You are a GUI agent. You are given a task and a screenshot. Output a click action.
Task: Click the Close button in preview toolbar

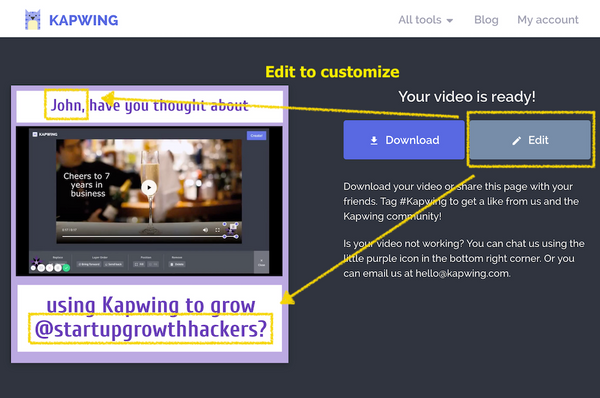261,262
